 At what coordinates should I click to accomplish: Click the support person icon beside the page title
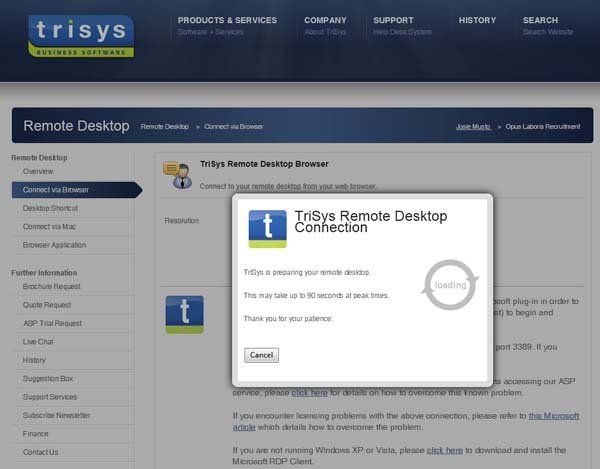click(178, 175)
